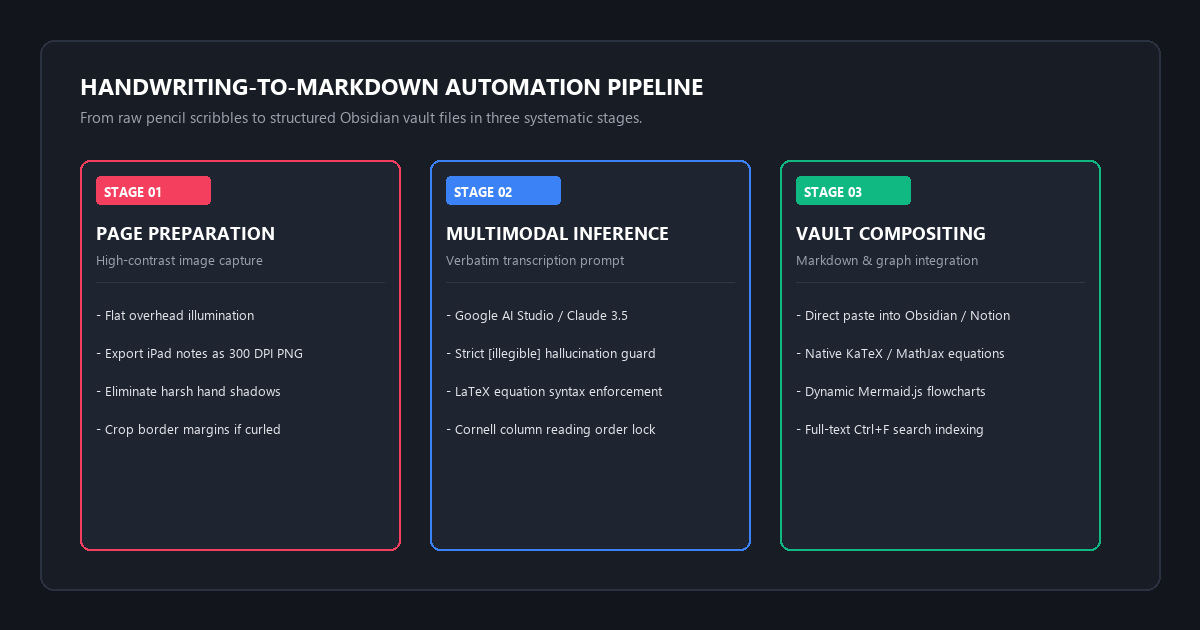Click 'Native KaTeX / MathJax equations' bullet
The width and height of the screenshot is (1200, 630).
point(900,354)
